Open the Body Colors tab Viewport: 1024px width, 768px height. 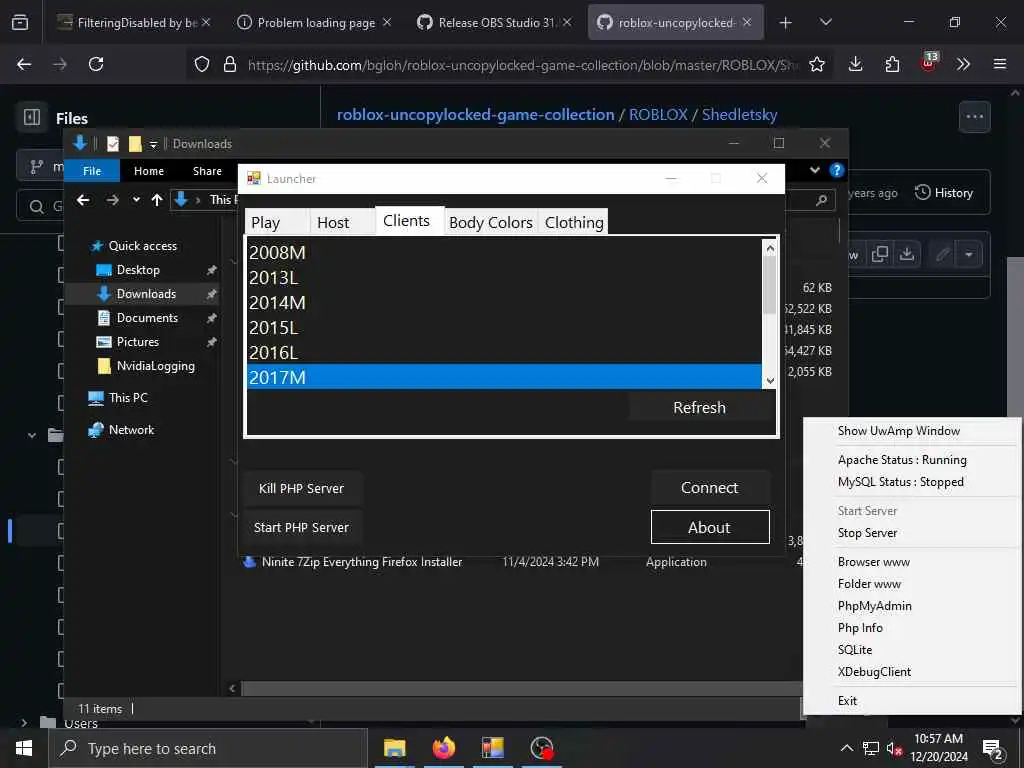(x=490, y=223)
